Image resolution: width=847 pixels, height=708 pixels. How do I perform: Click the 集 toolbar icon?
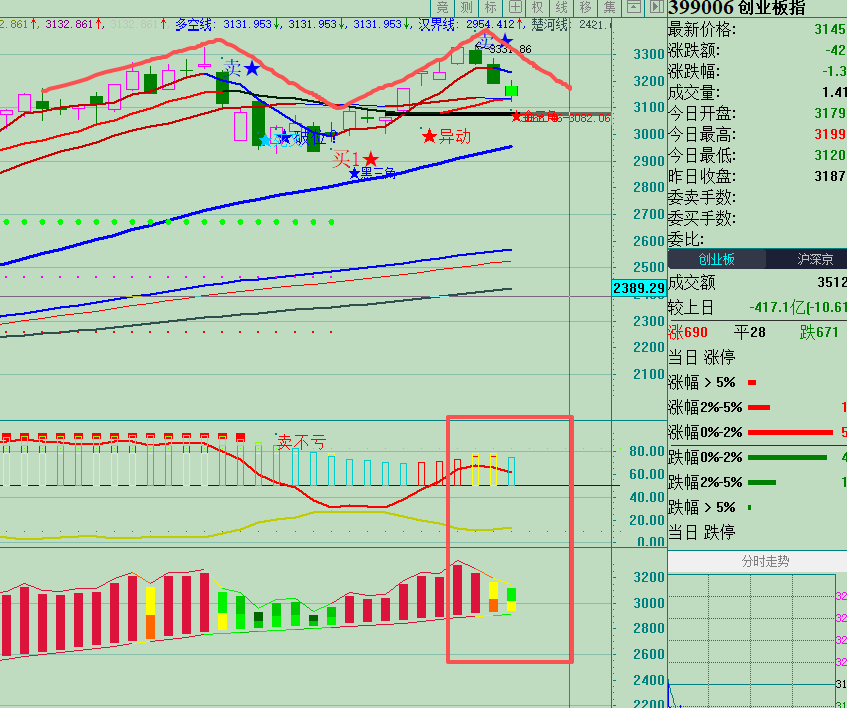tap(609, 8)
